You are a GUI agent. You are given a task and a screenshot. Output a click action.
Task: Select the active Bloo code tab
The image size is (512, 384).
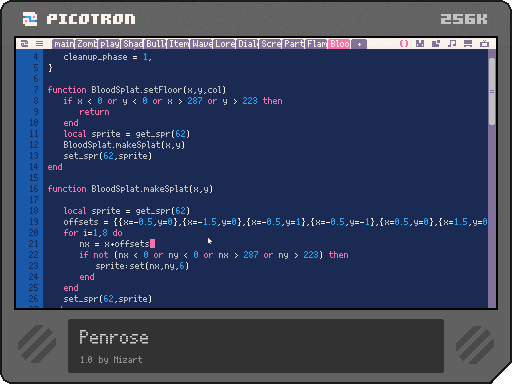[340, 44]
